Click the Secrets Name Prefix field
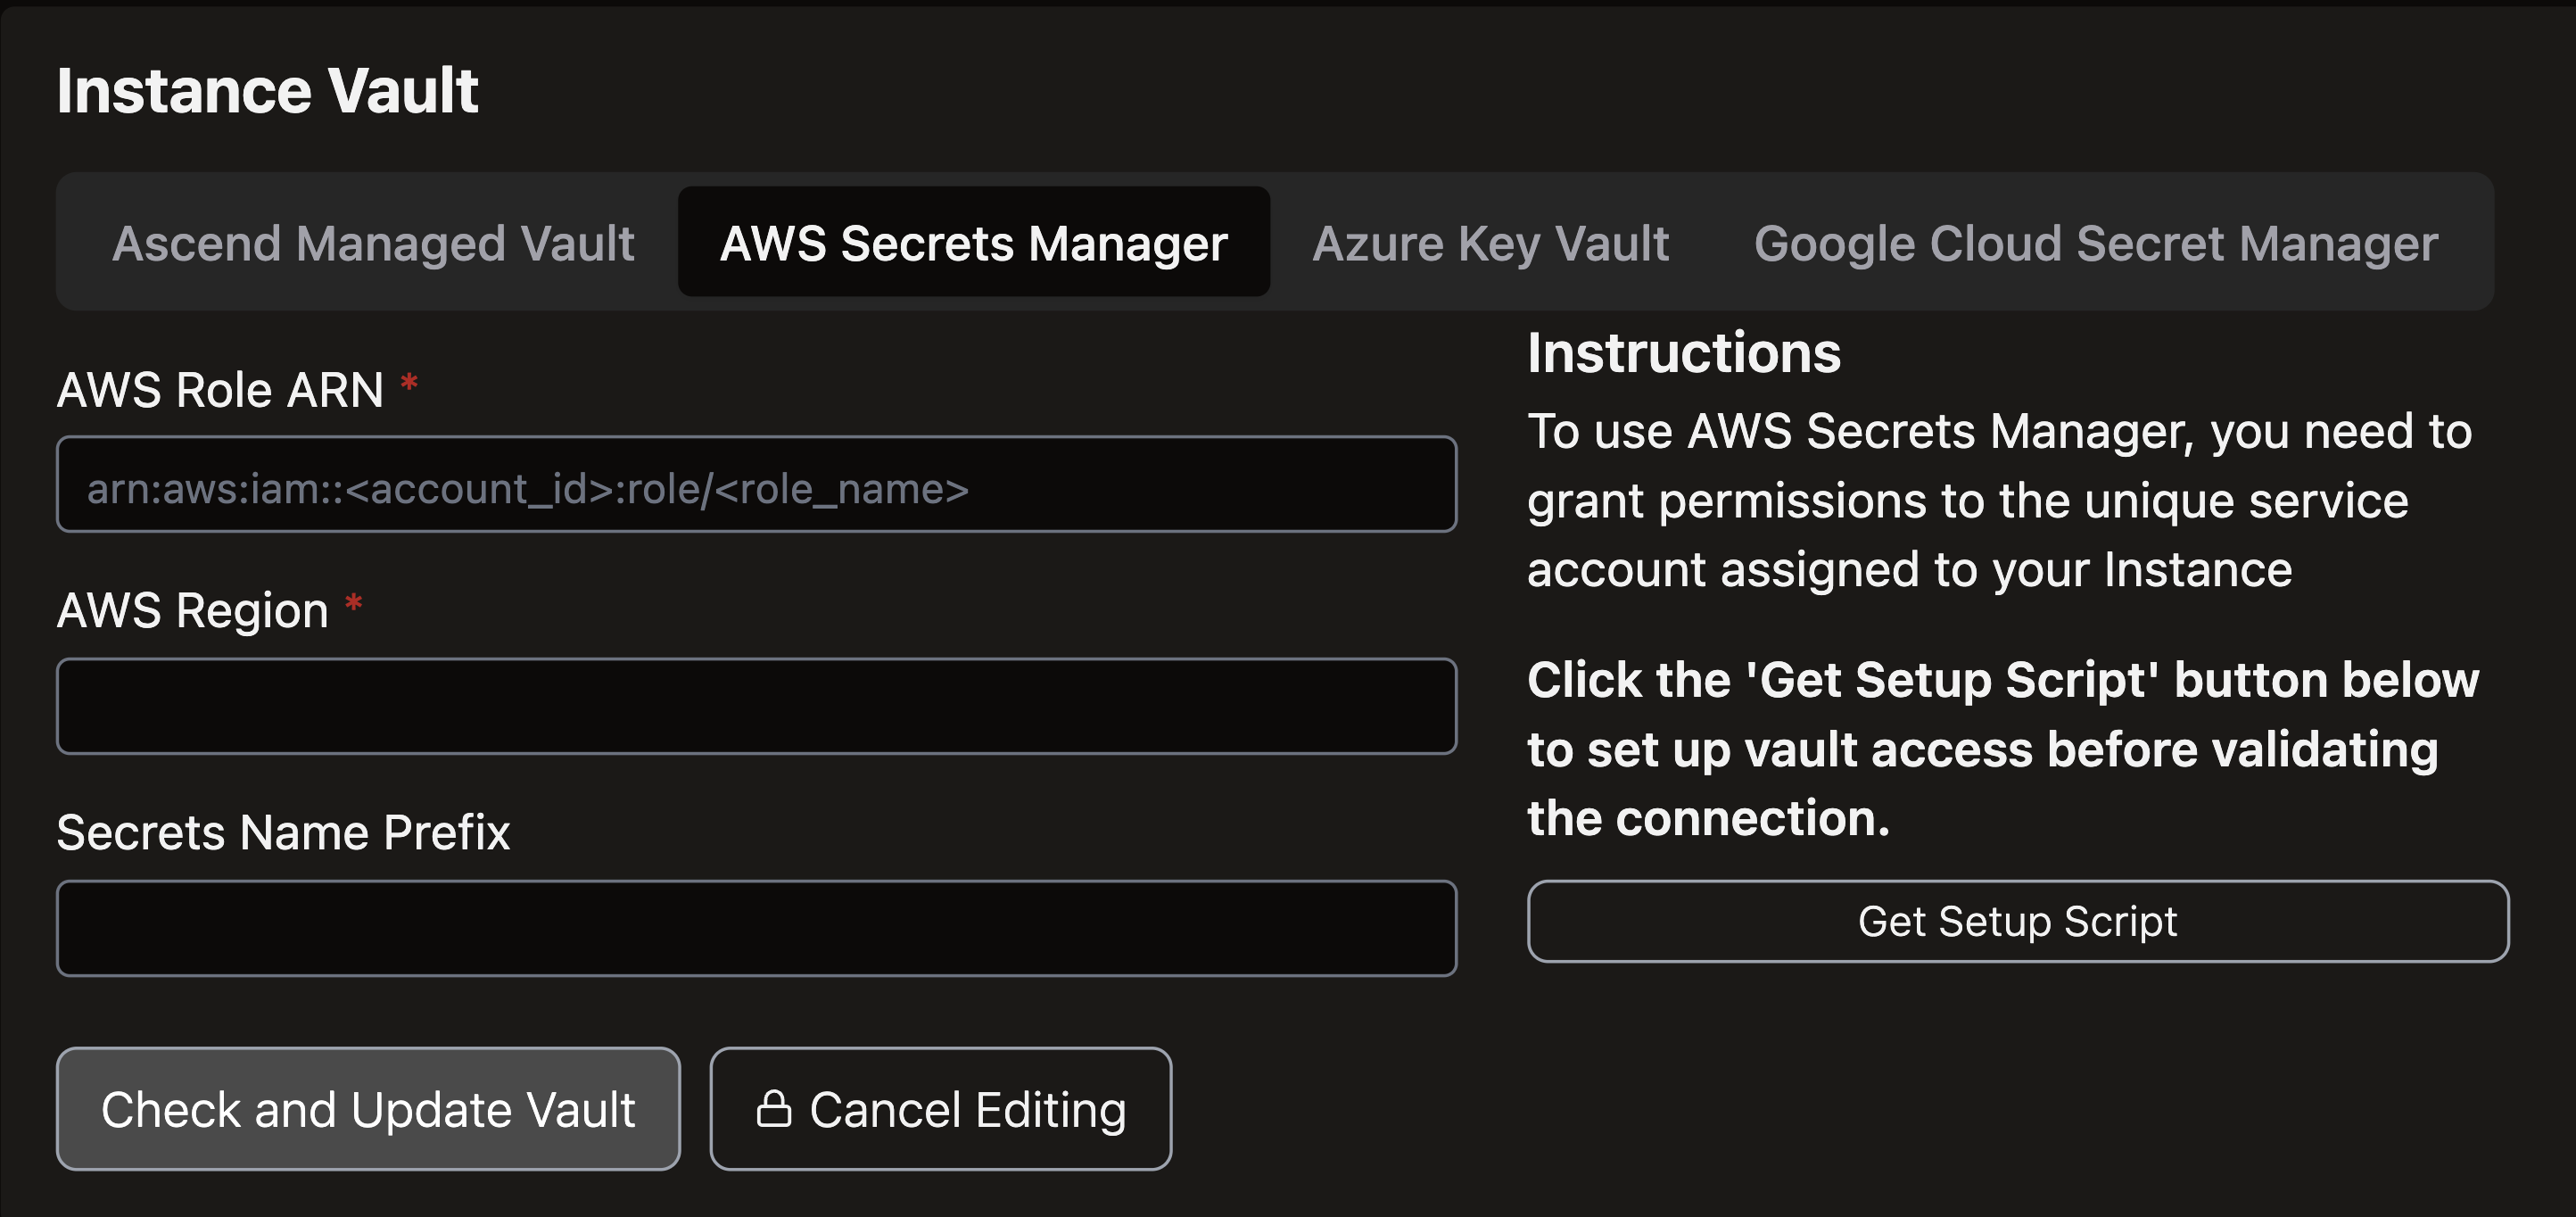 tap(756, 928)
